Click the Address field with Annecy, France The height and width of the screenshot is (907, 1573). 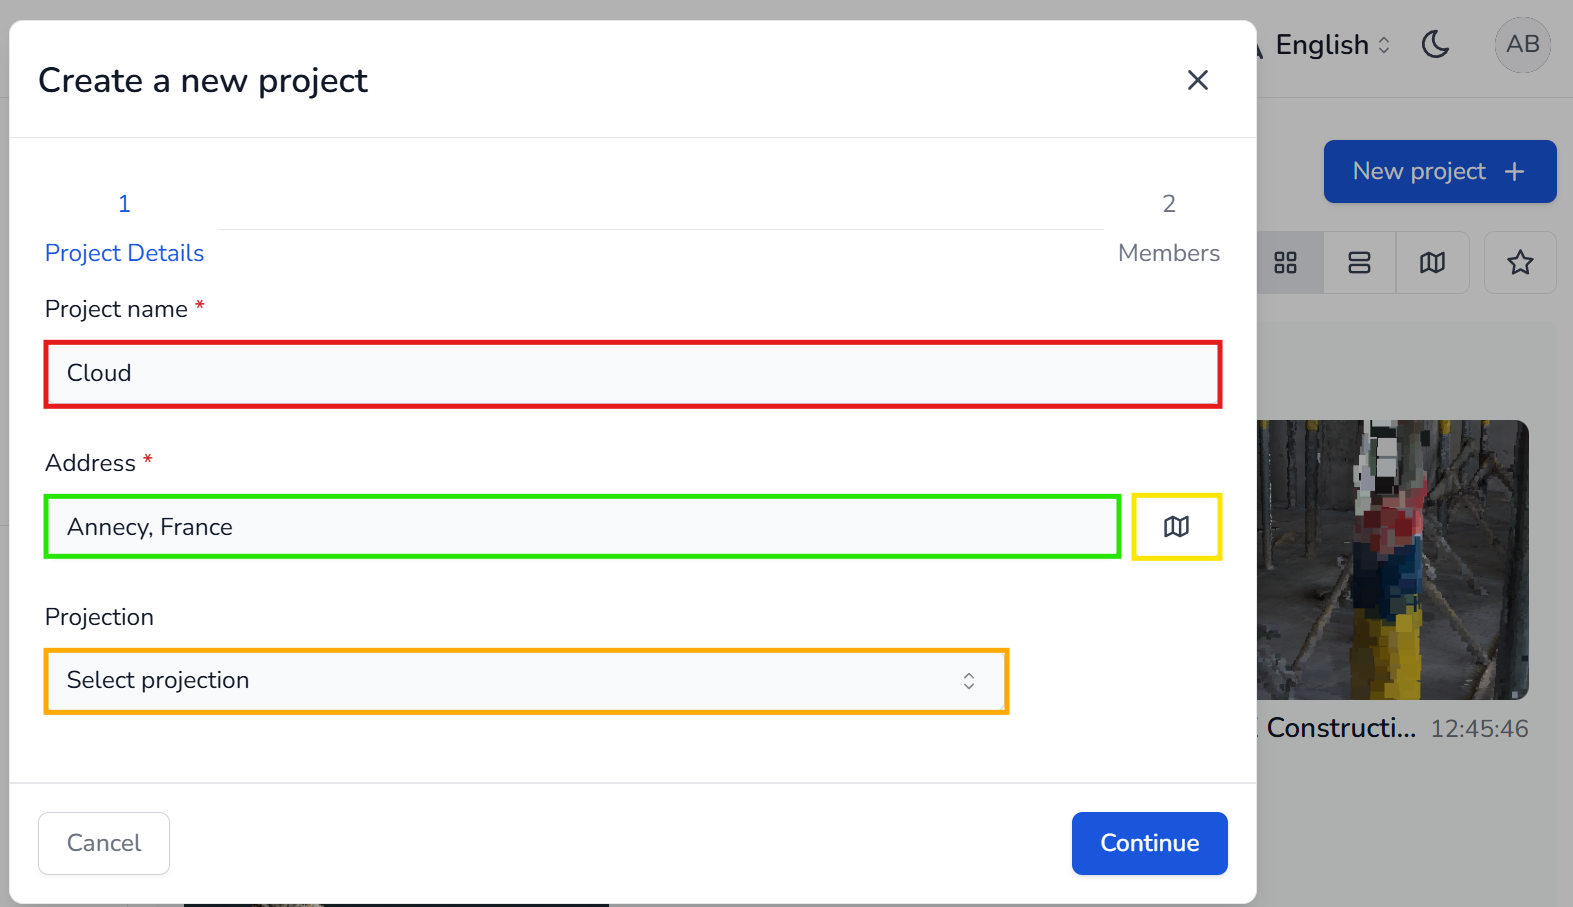point(581,527)
